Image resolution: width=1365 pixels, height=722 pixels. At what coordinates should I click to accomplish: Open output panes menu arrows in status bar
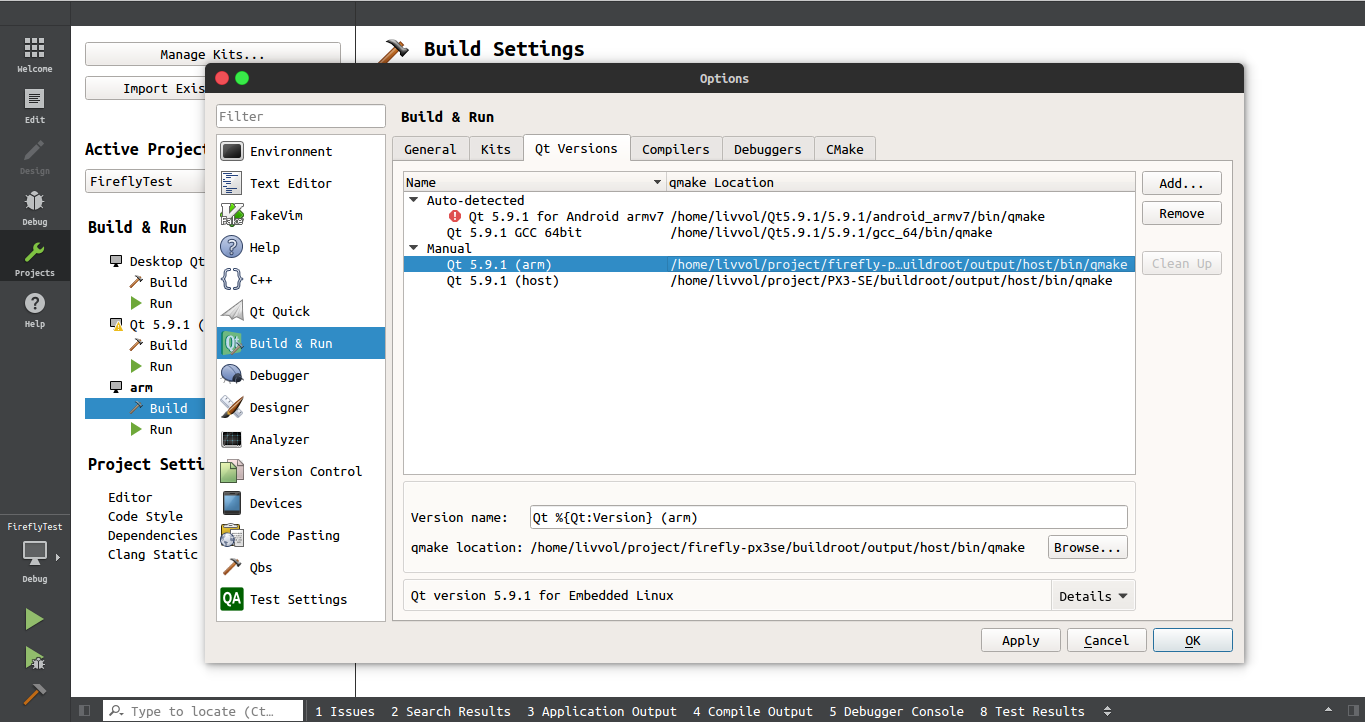(x=1106, y=711)
